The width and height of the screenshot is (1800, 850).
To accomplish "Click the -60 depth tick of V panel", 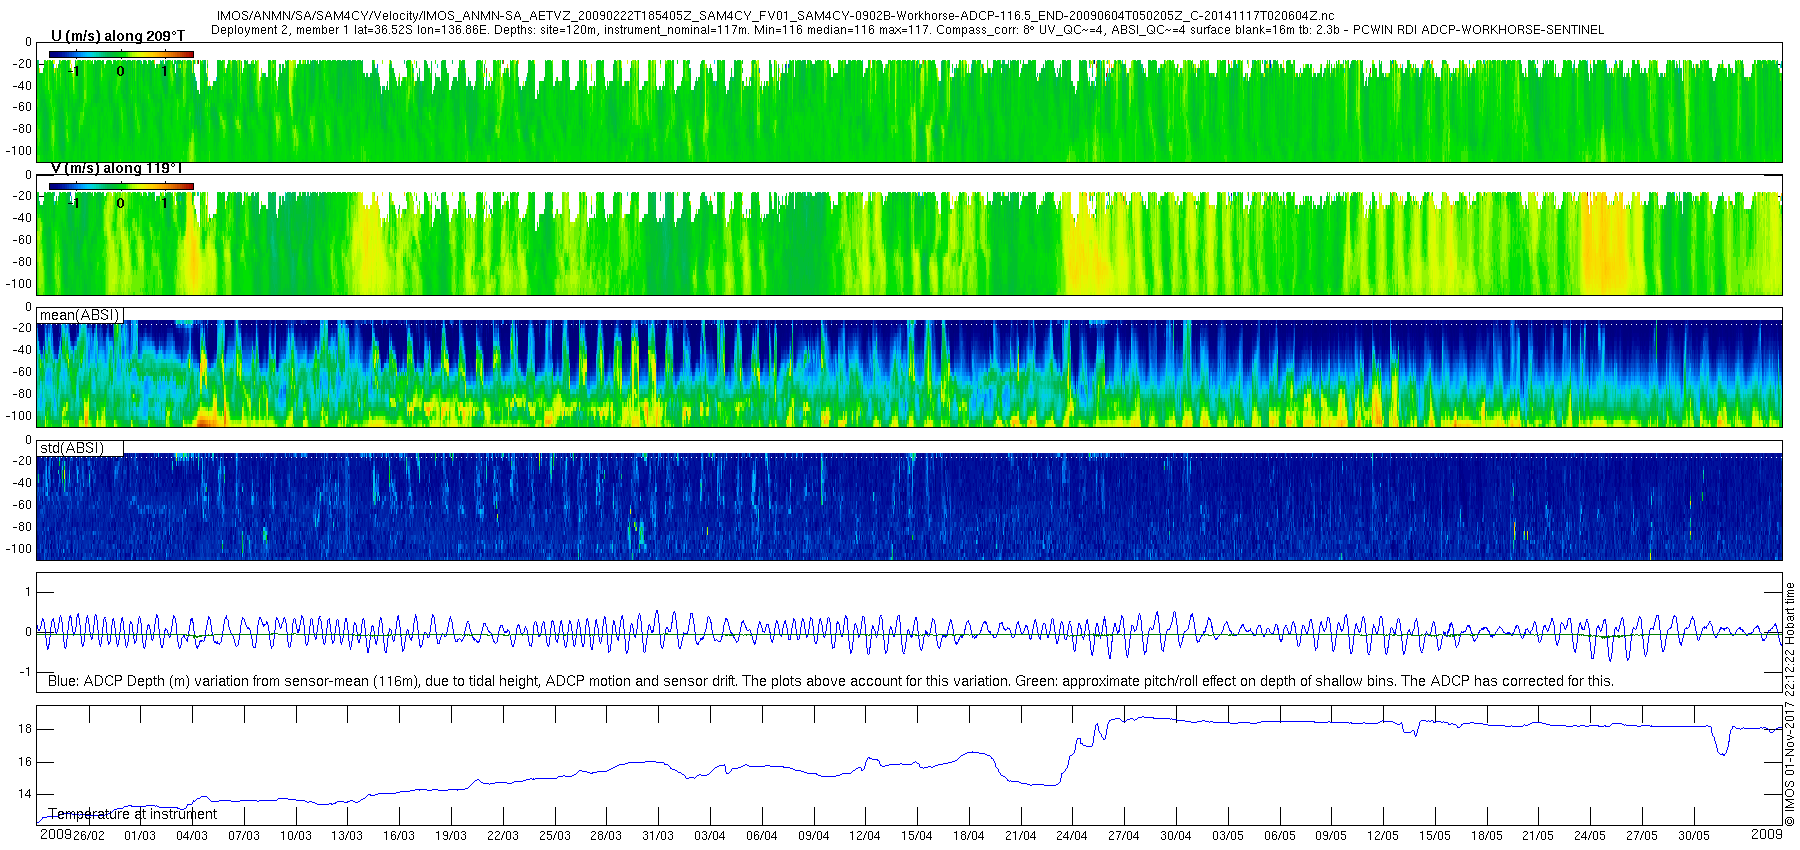I will point(22,240).
